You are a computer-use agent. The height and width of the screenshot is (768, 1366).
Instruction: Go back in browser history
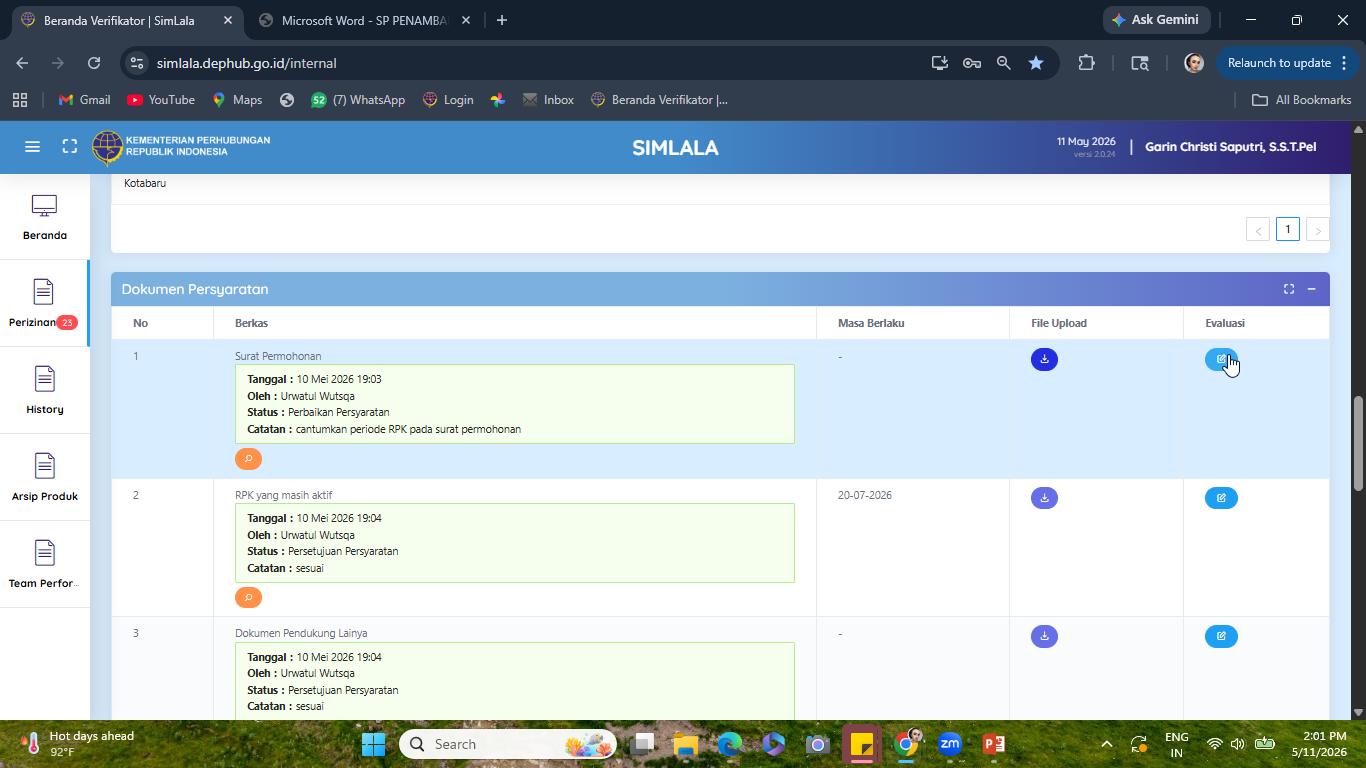click(x=22, y=63)
